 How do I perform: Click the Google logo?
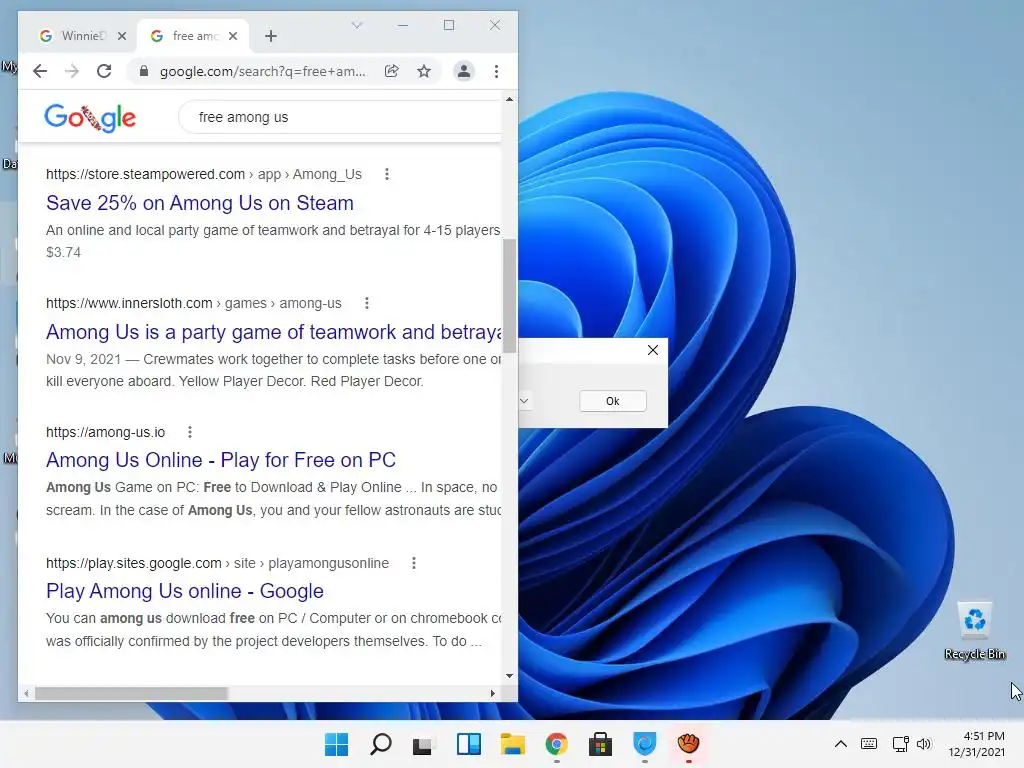click(x=90, y=118)
